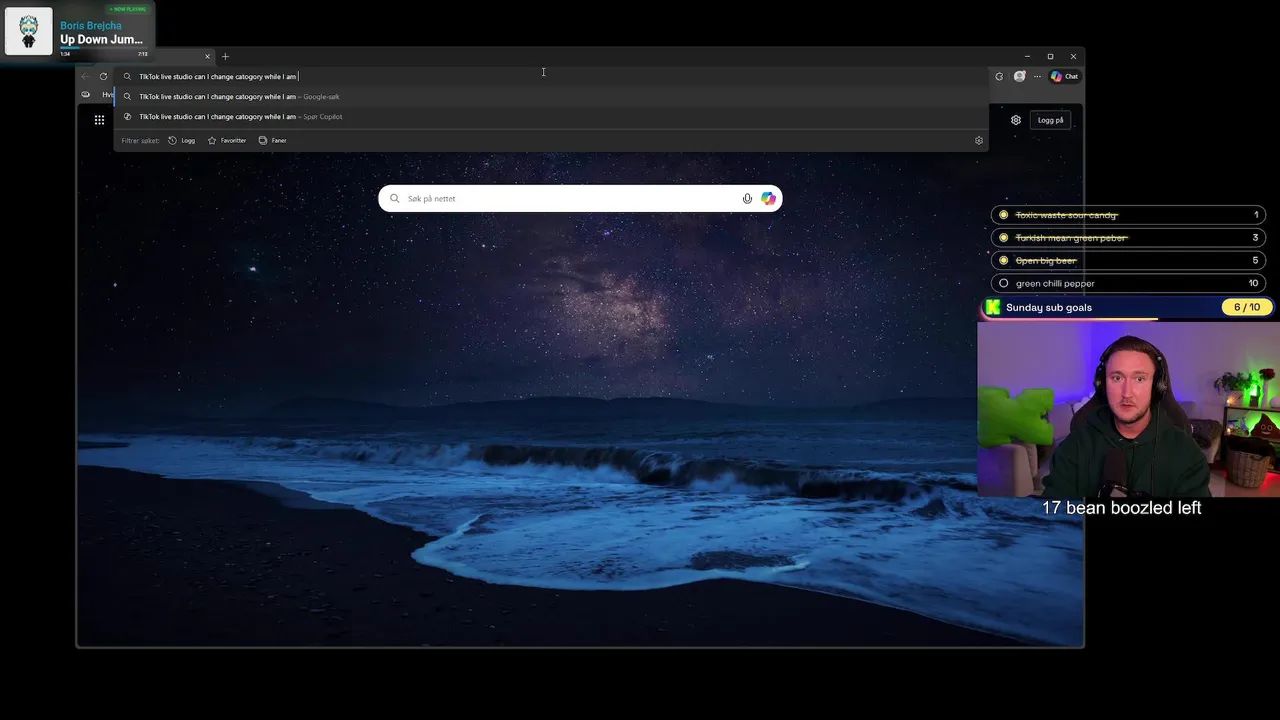Click the favorites bar icon left of Hvi
Viewport: 1280px width, 720px height.
click(x=86, y=94)
